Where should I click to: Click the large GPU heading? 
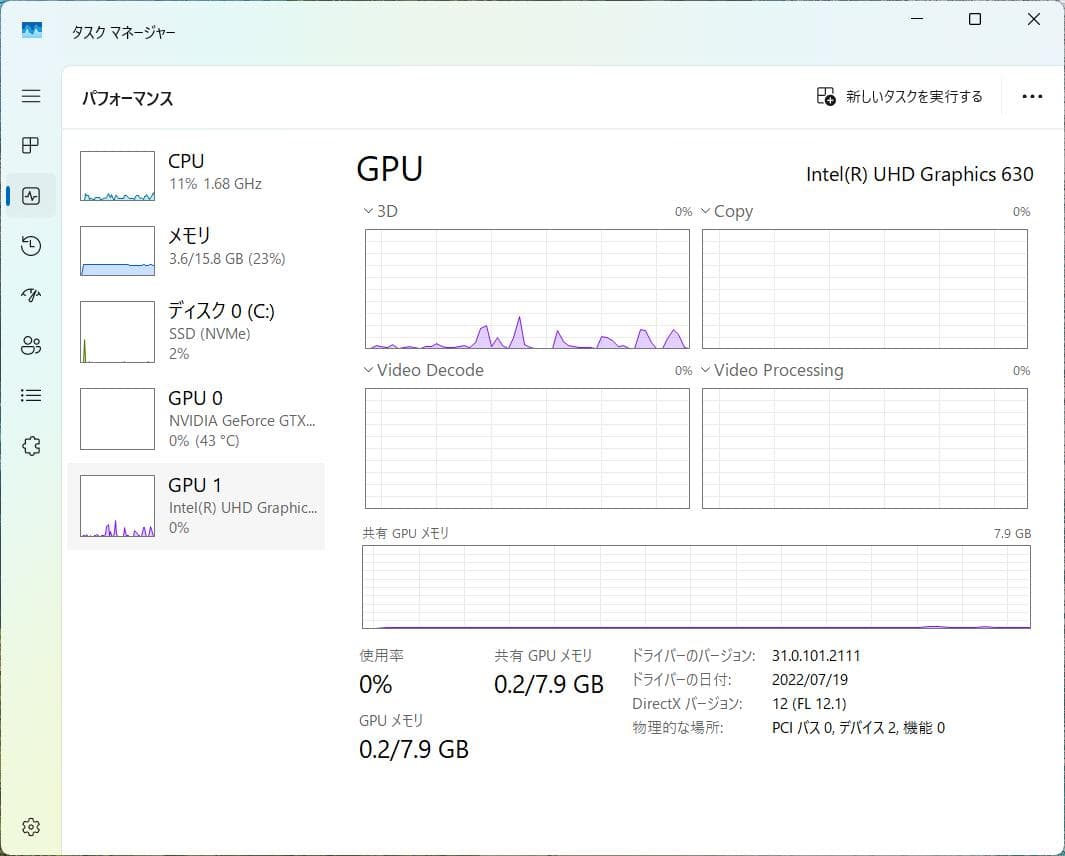click(389, 168)
